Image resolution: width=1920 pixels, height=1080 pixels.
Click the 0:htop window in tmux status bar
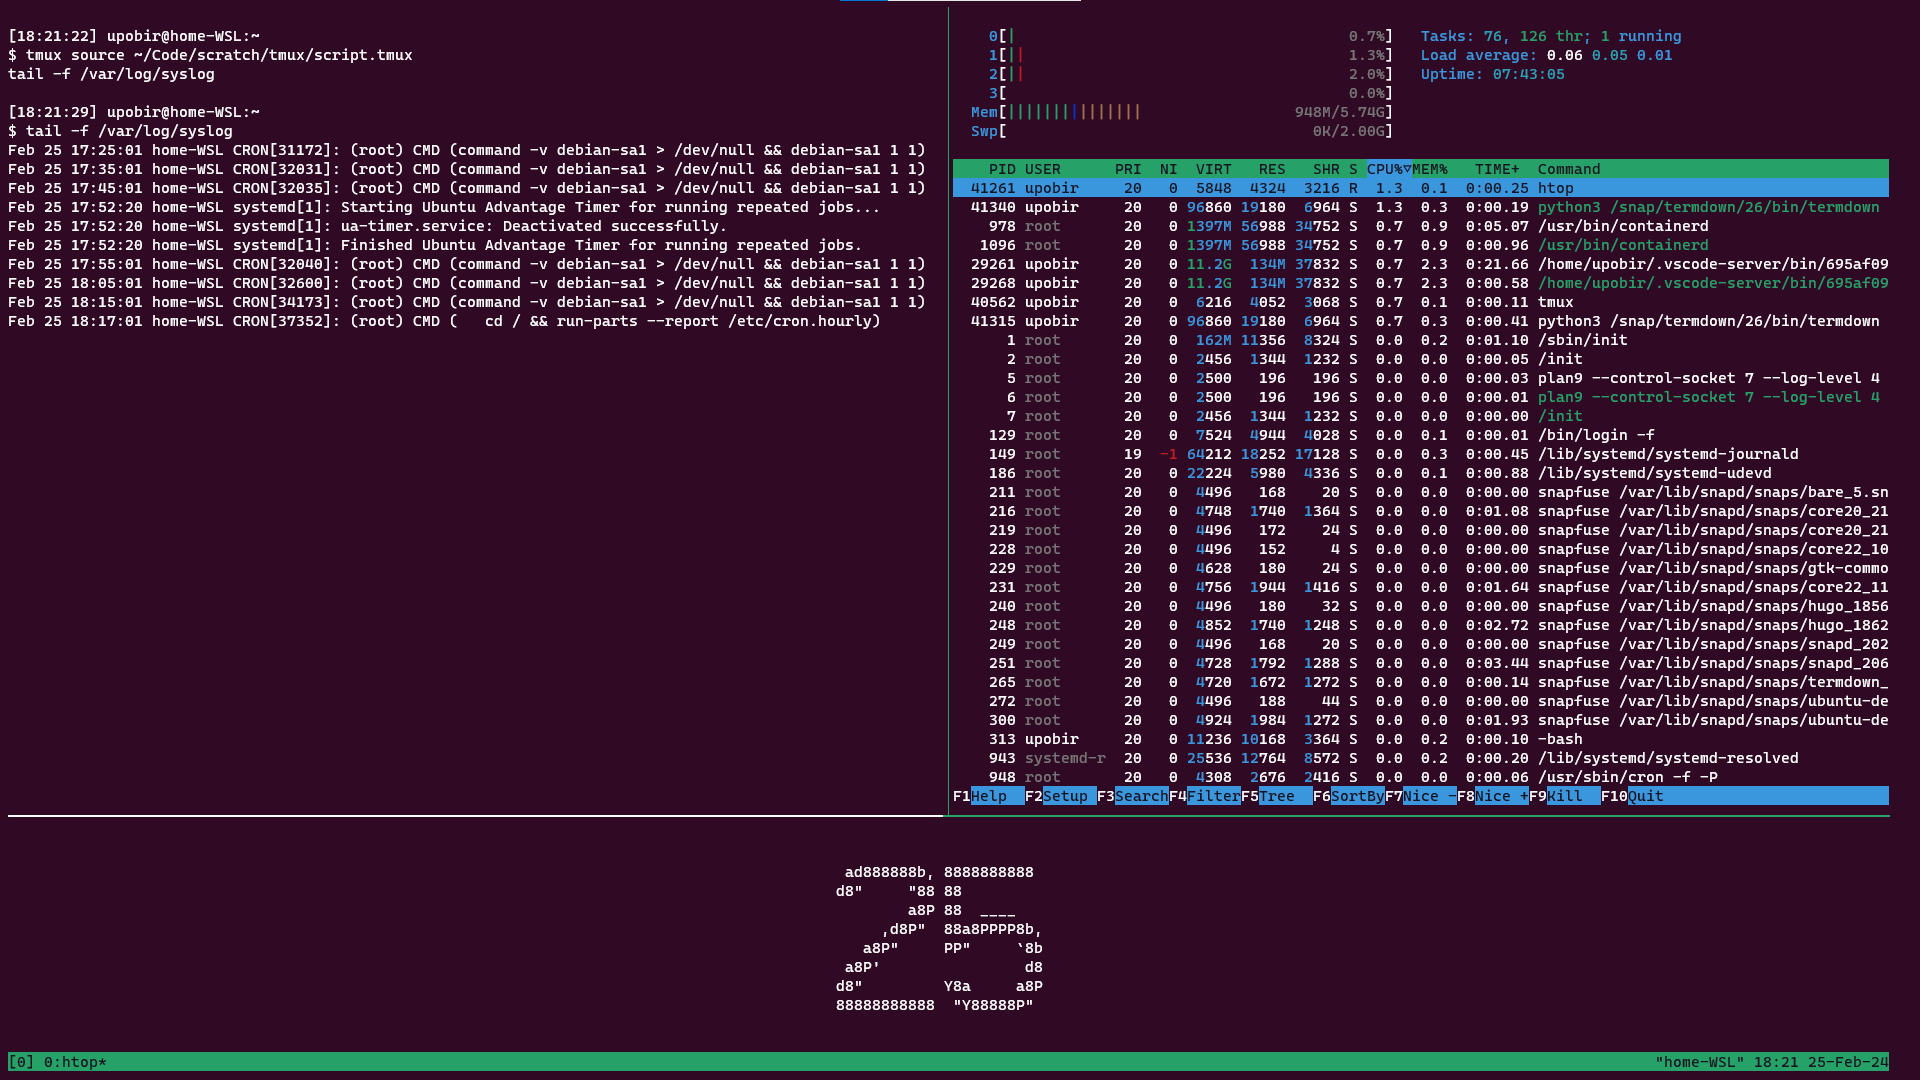(75, 1062)
